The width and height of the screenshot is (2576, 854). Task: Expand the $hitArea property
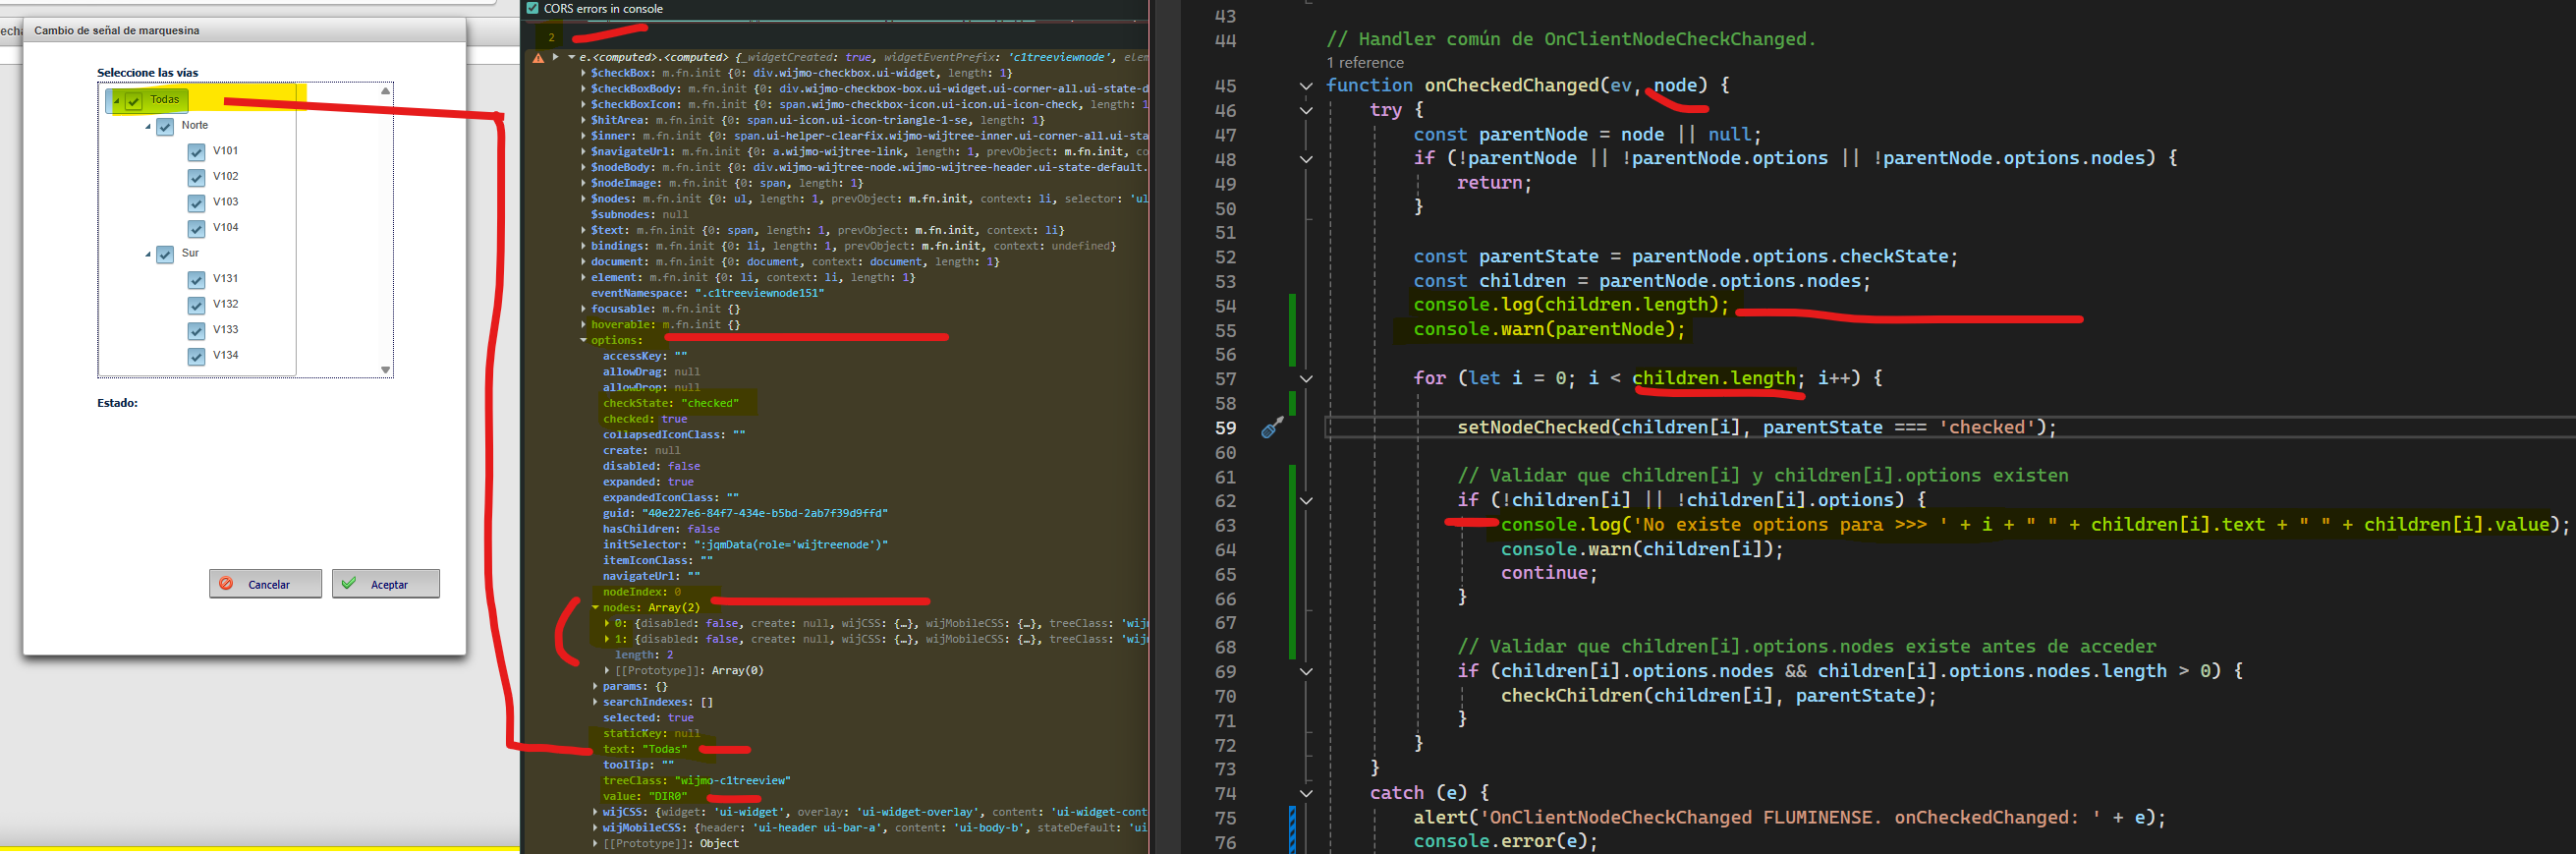tap(584, 120)
